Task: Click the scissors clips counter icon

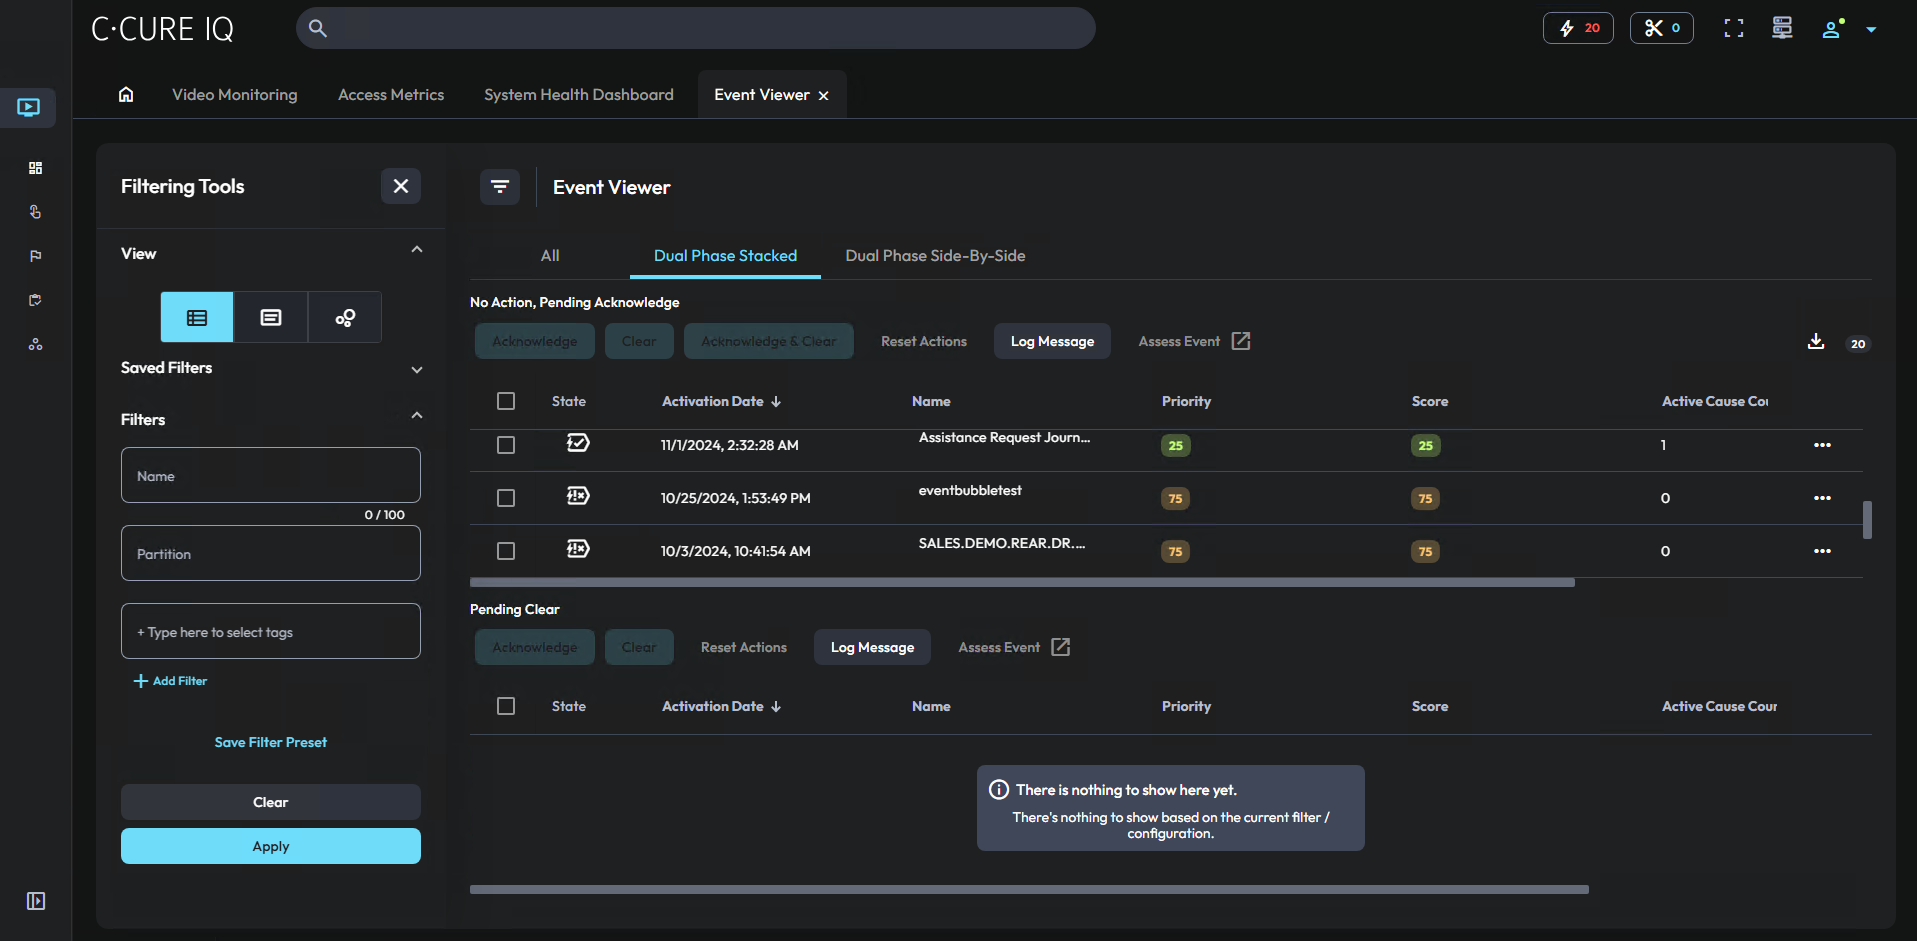Action: tap(1652, 28)
